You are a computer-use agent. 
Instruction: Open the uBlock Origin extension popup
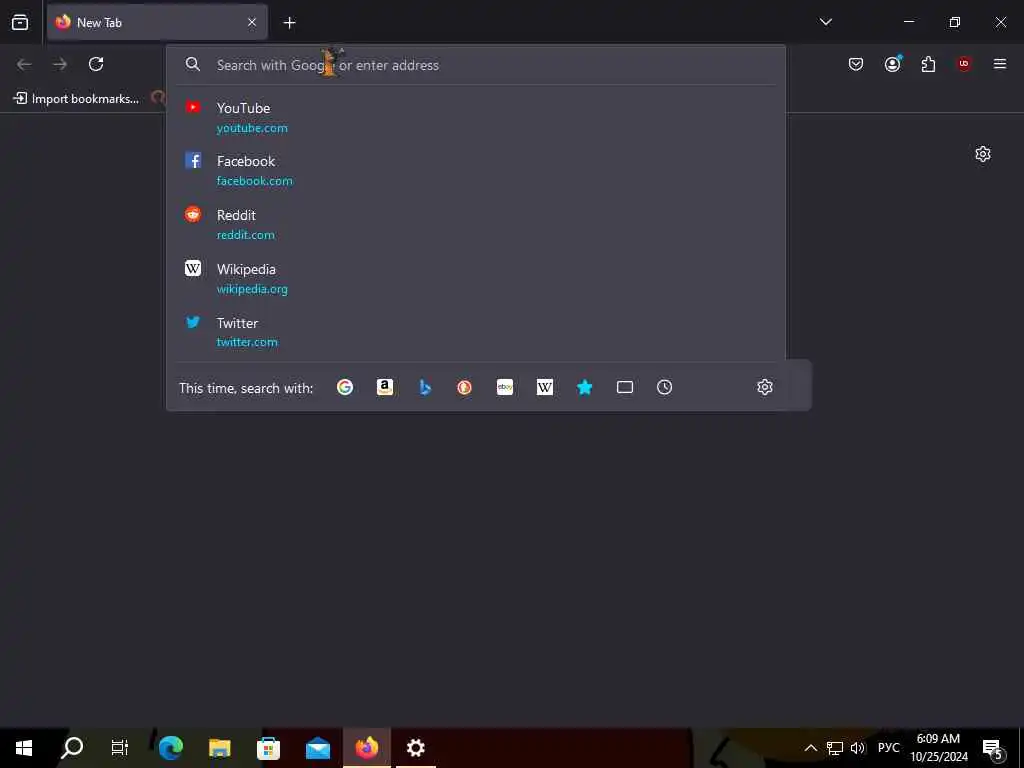pyautogui.click(x=964, y=63)
